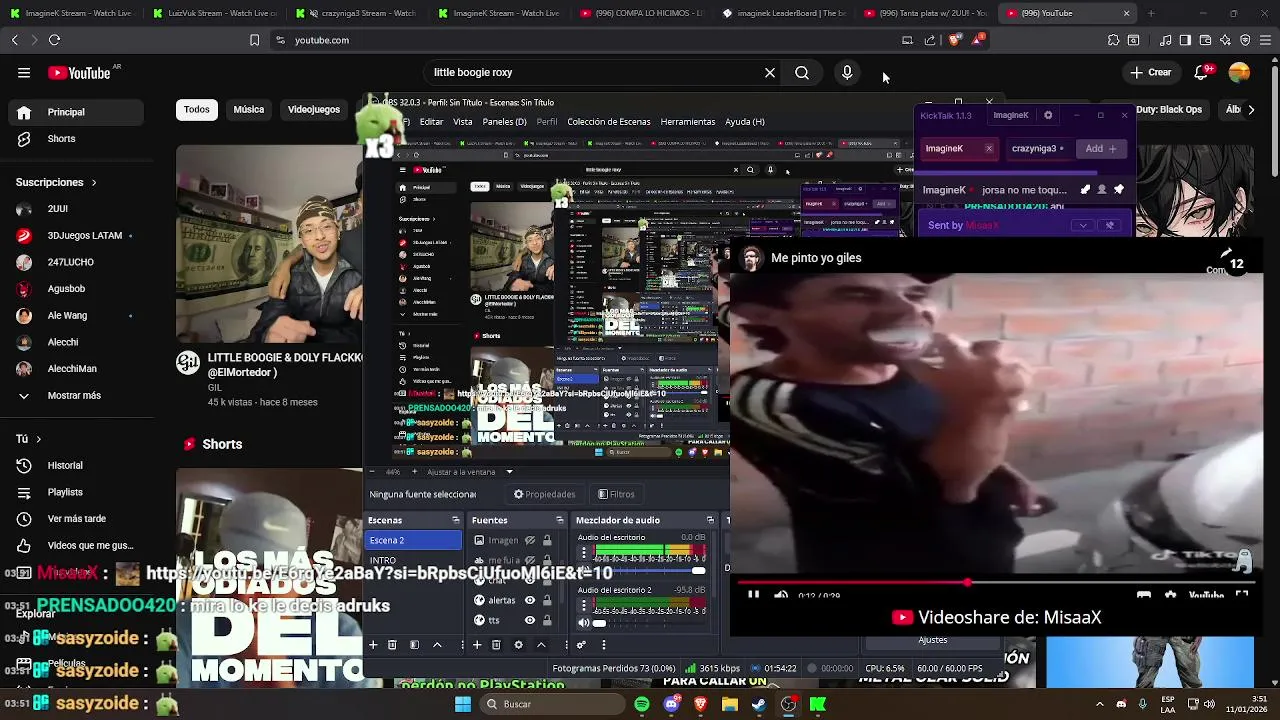Image resolution: width=1280 pixels, height=720 pixels.
Task: Click the Brave shields lion icon
Action: coord(954,40)
